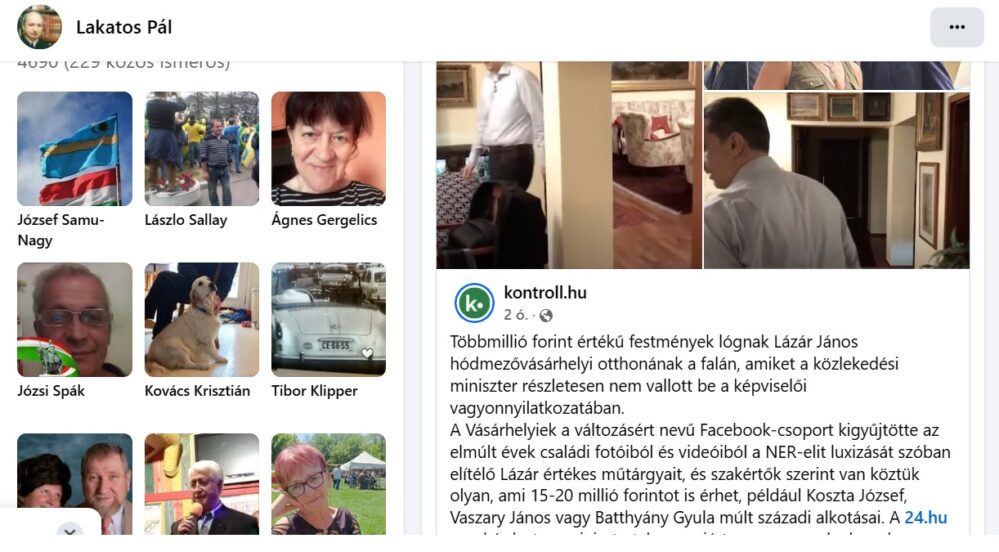Open the post photo of armchair living room
The width and height of the screenshot is (999, 552).
click(656, 164)
